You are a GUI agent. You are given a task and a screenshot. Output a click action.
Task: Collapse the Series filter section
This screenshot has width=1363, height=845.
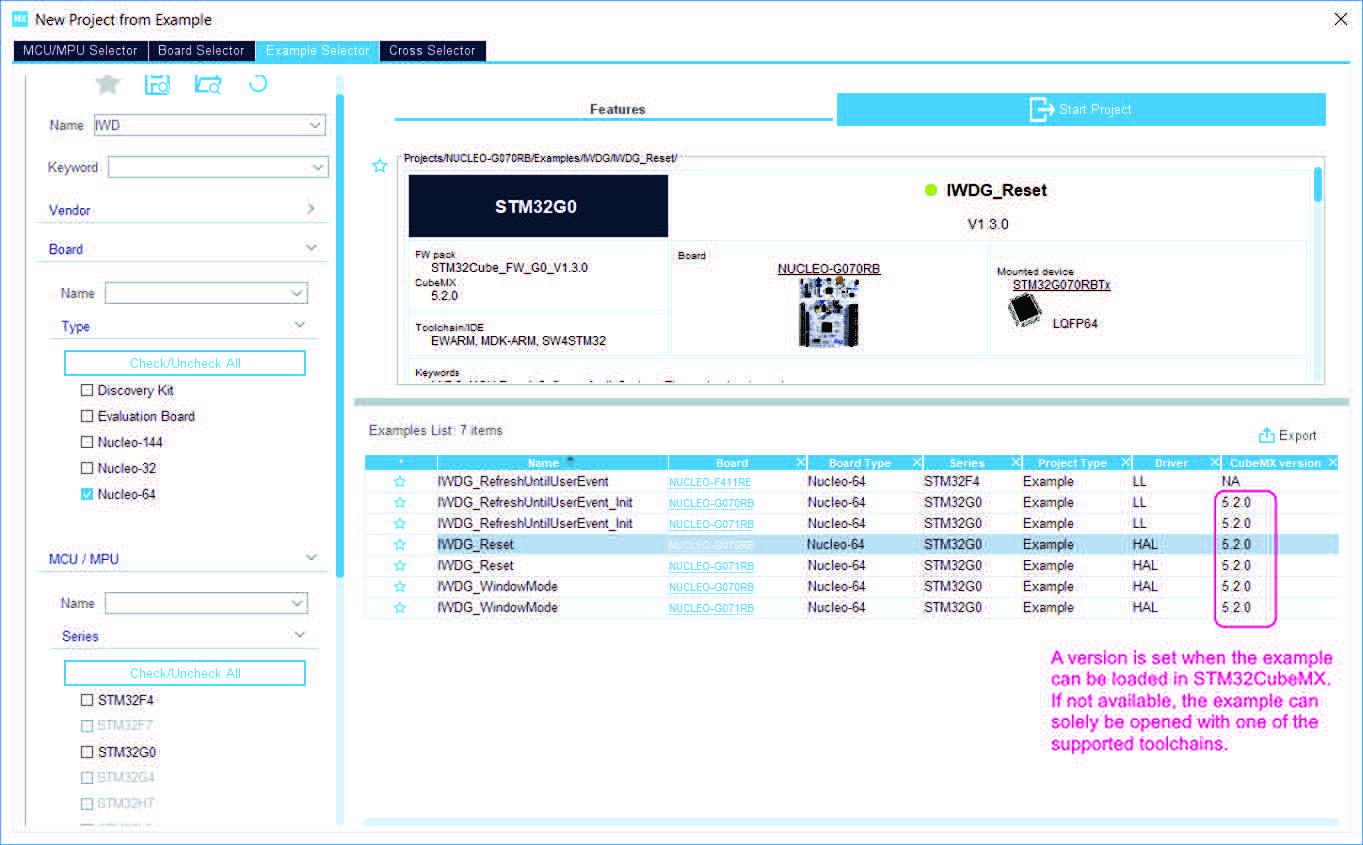tap(299, 635)
